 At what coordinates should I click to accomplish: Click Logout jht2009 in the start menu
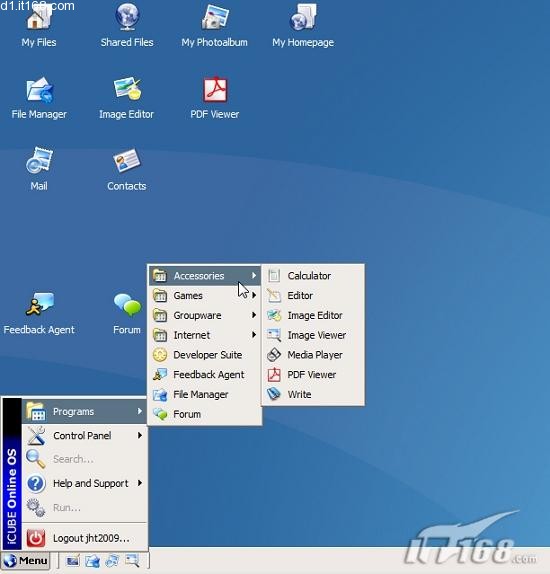85,538
